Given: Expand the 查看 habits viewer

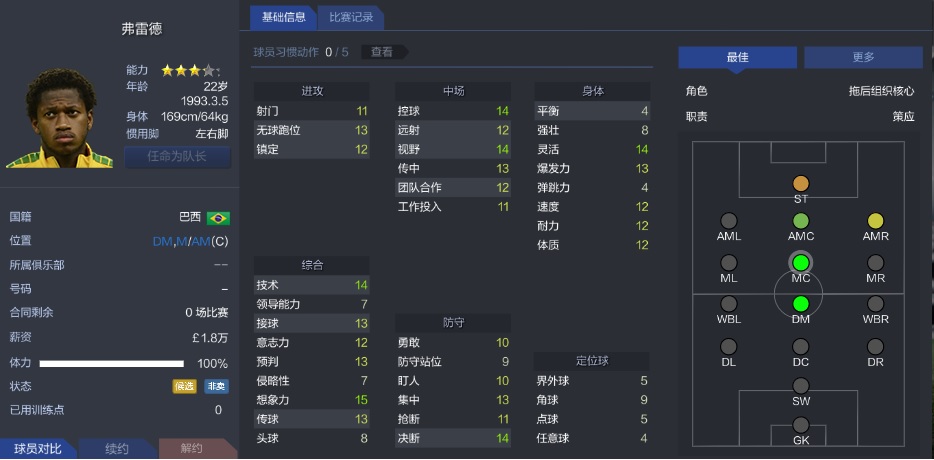Looking at the screenshot, I should (383, 52).
